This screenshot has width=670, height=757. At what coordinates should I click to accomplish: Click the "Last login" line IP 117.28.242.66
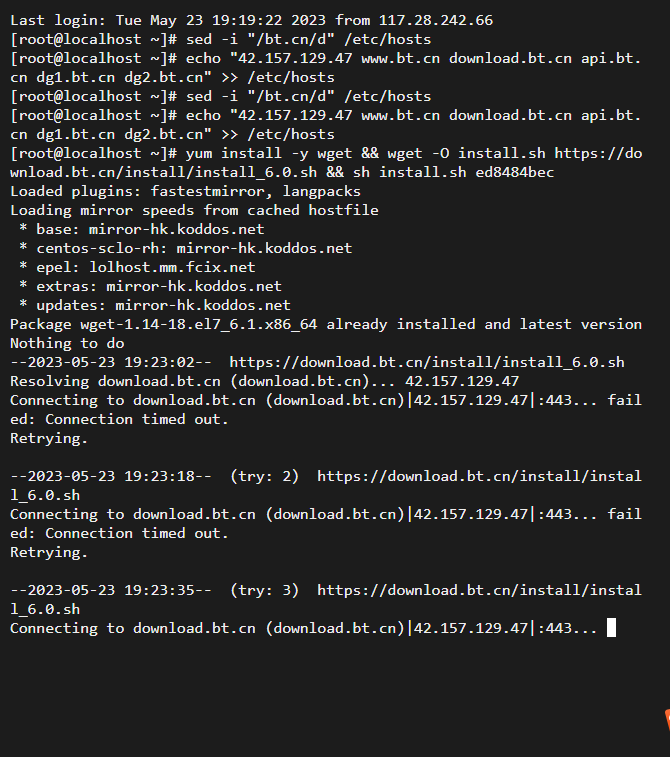pos(435,20)
